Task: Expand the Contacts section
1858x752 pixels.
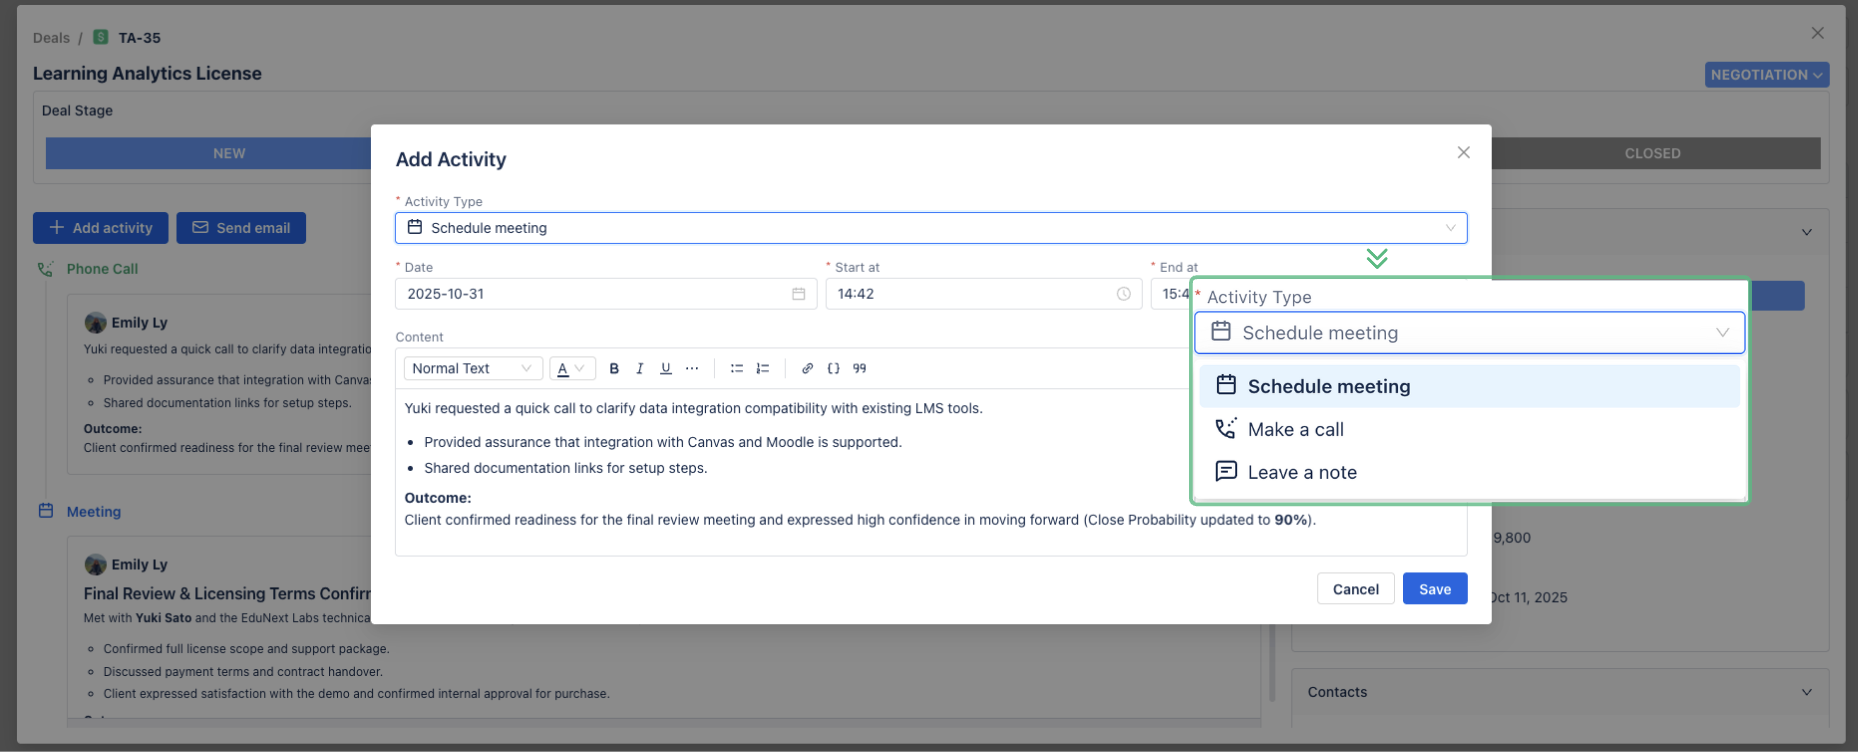Action: click(x=1806, y=692)
